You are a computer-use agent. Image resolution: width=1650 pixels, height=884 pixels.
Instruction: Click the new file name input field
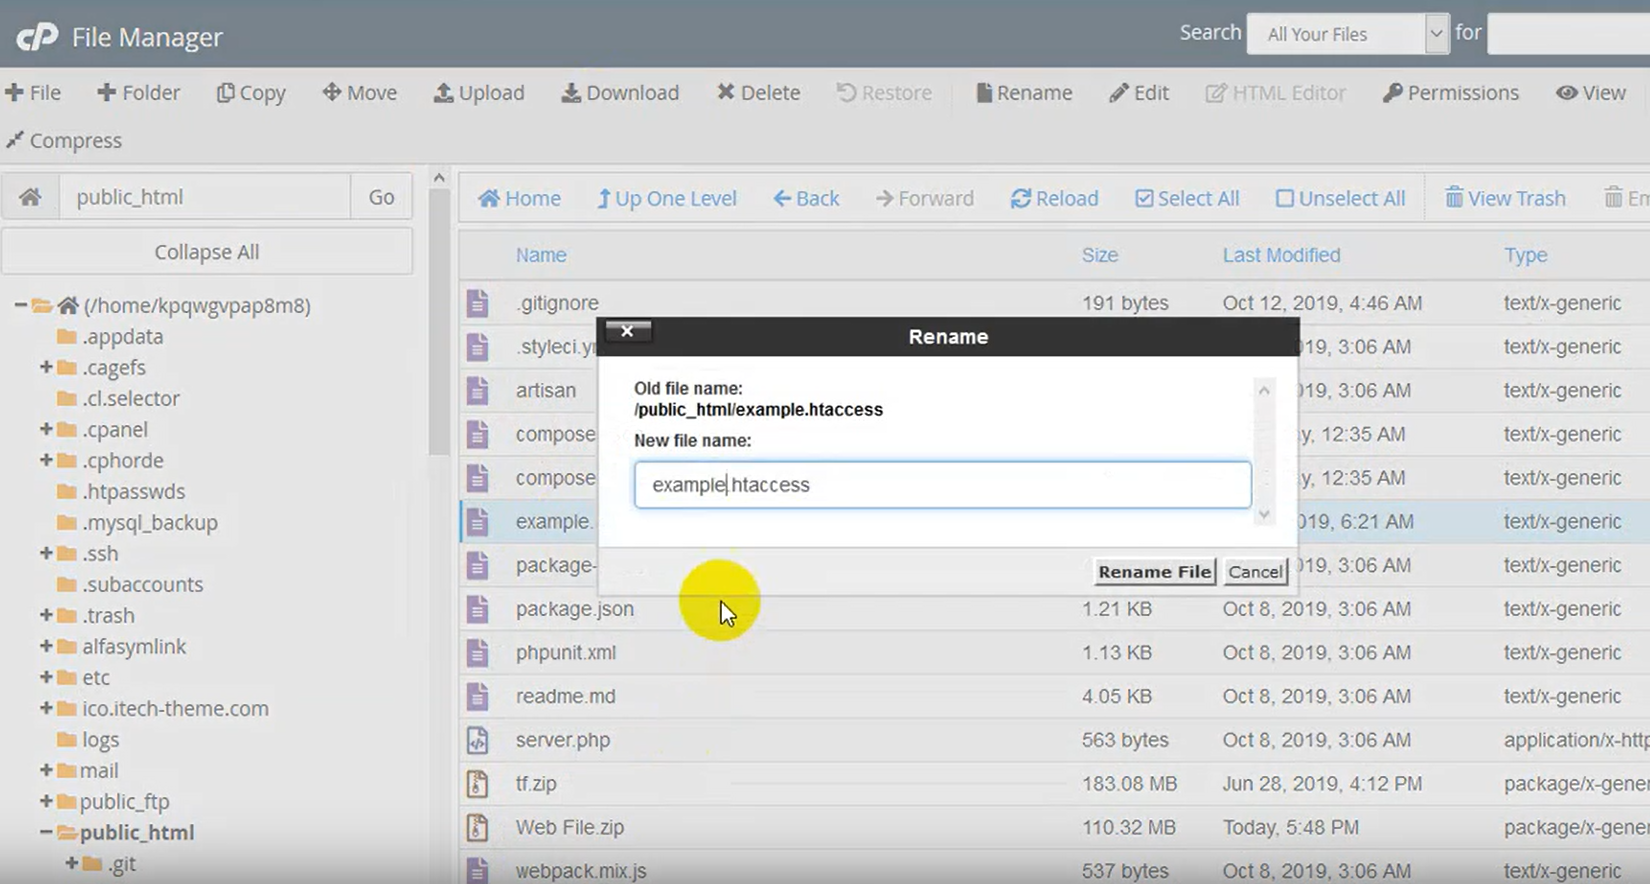[x=942, y=485]
